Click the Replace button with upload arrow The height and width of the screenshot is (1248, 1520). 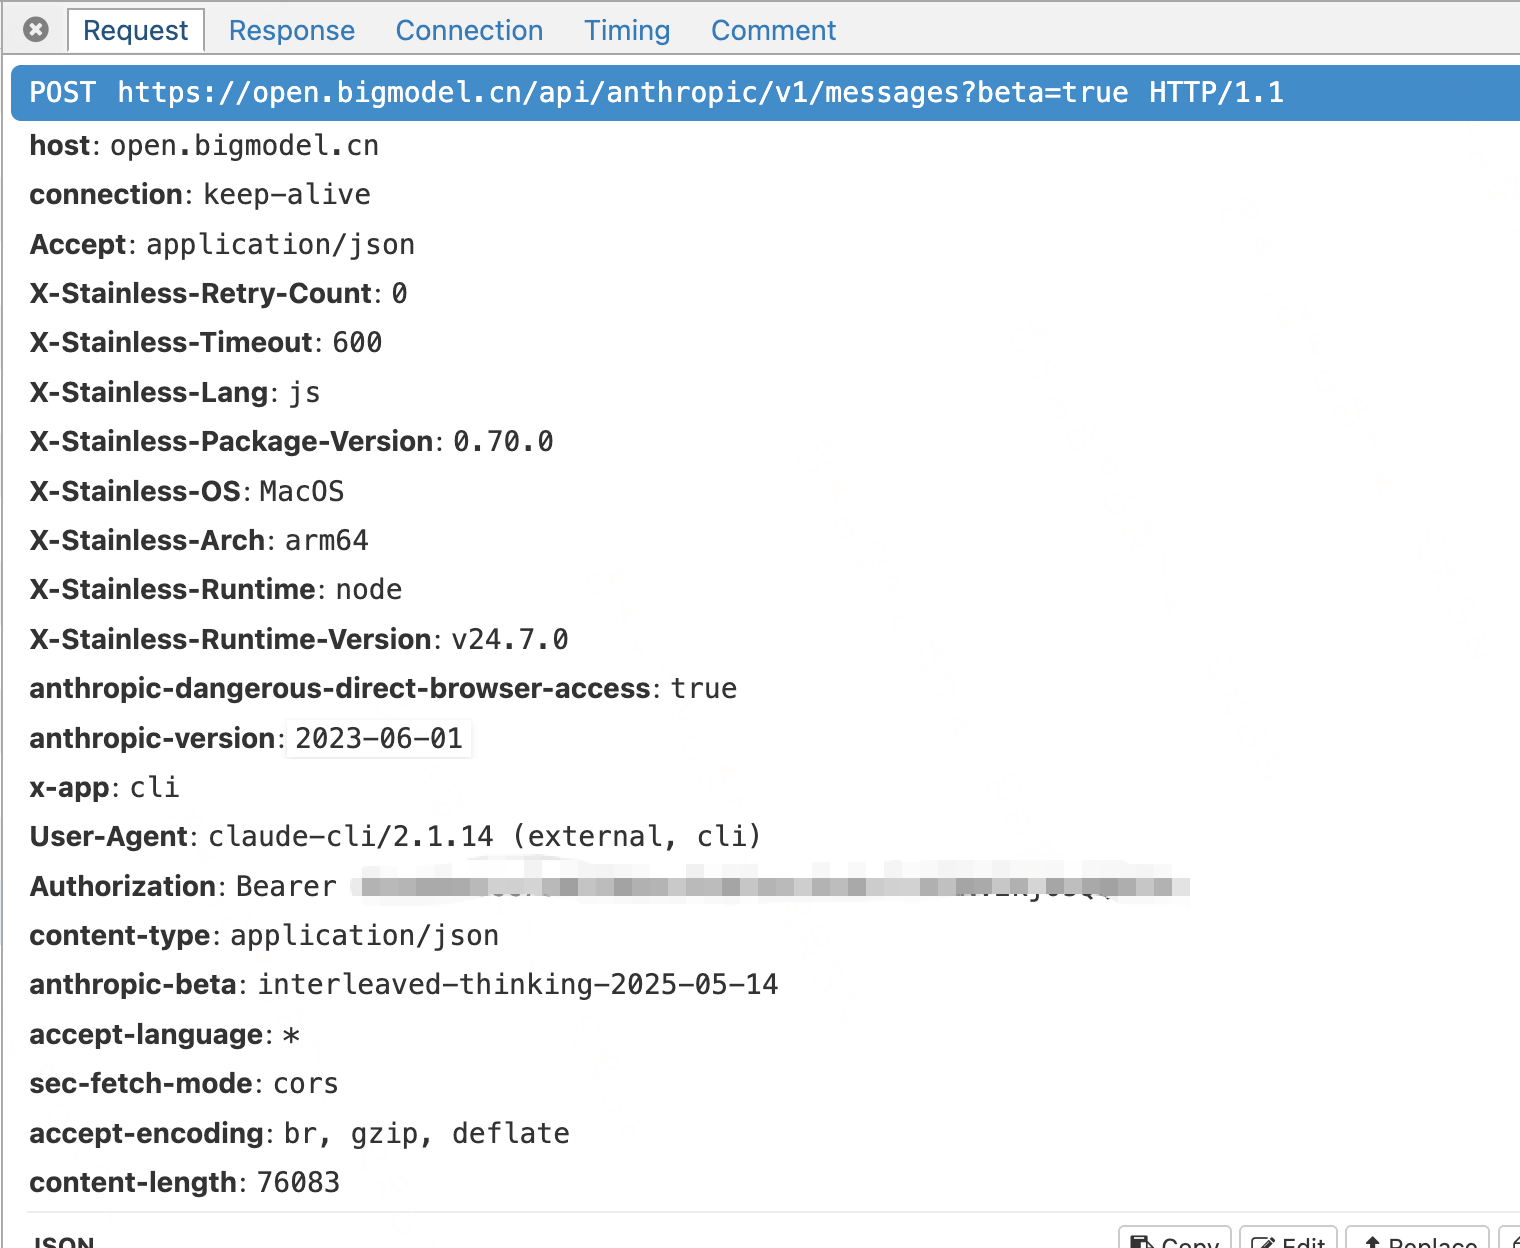(1418, 1240)
